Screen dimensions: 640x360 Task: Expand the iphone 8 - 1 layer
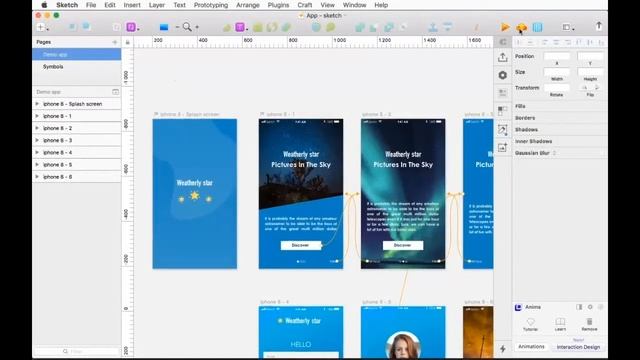coord(37,116)
